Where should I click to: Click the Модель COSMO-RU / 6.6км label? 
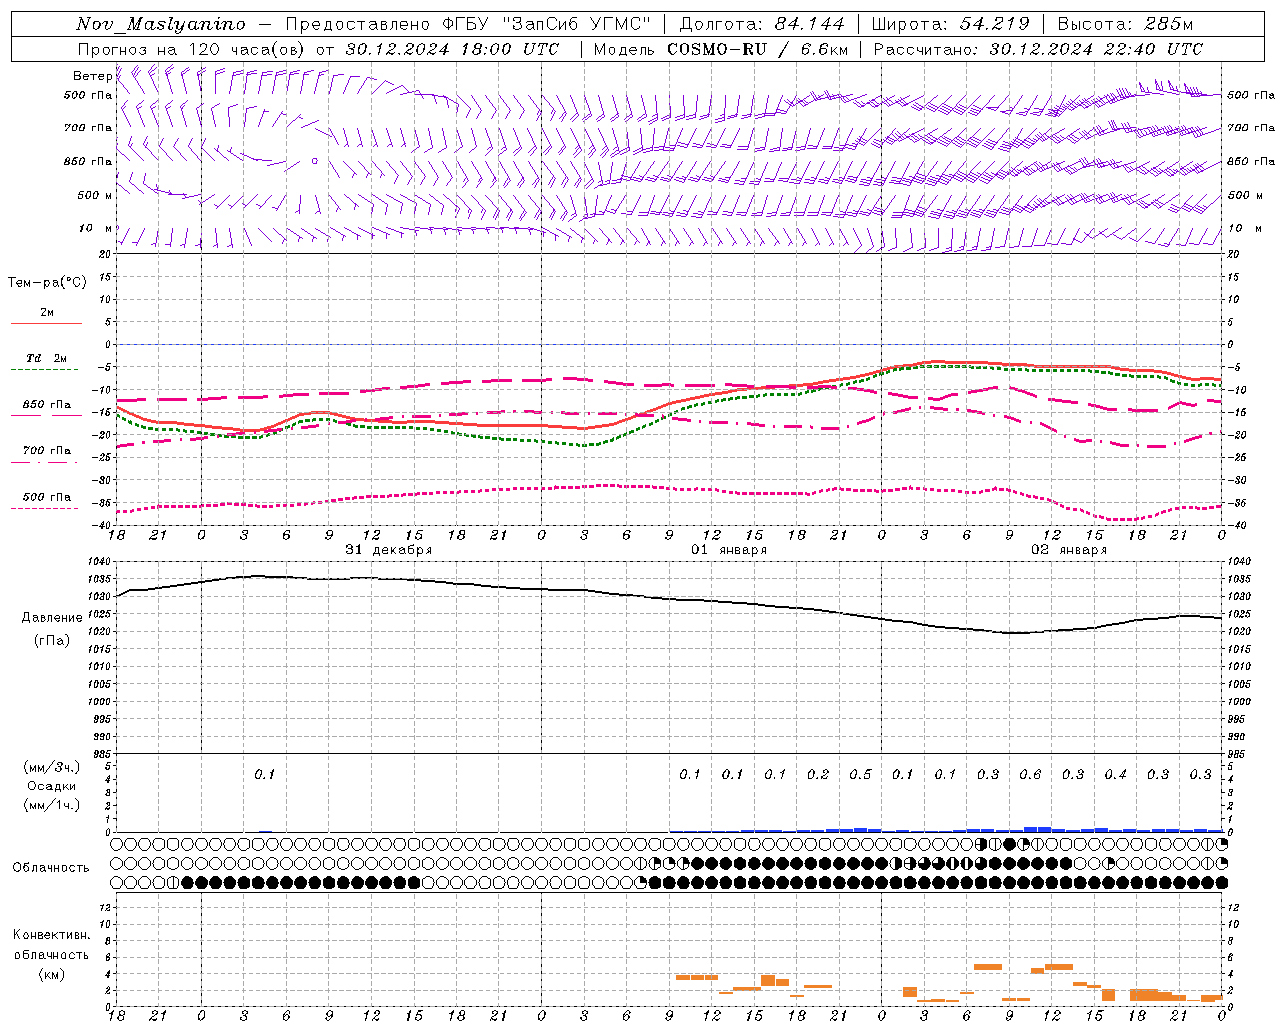point(720,49)
